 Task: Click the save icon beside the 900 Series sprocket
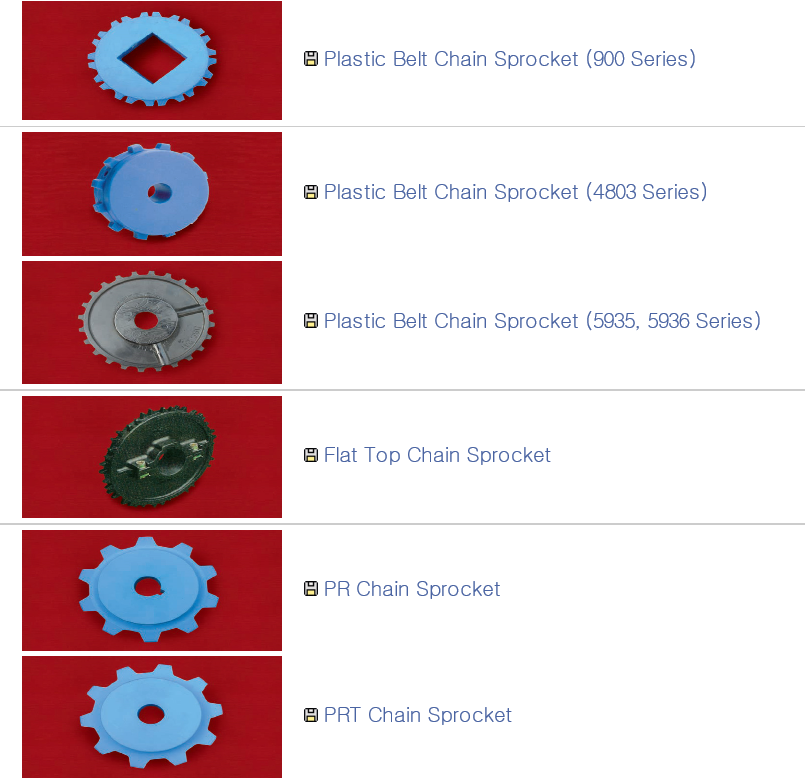(311, 59)
